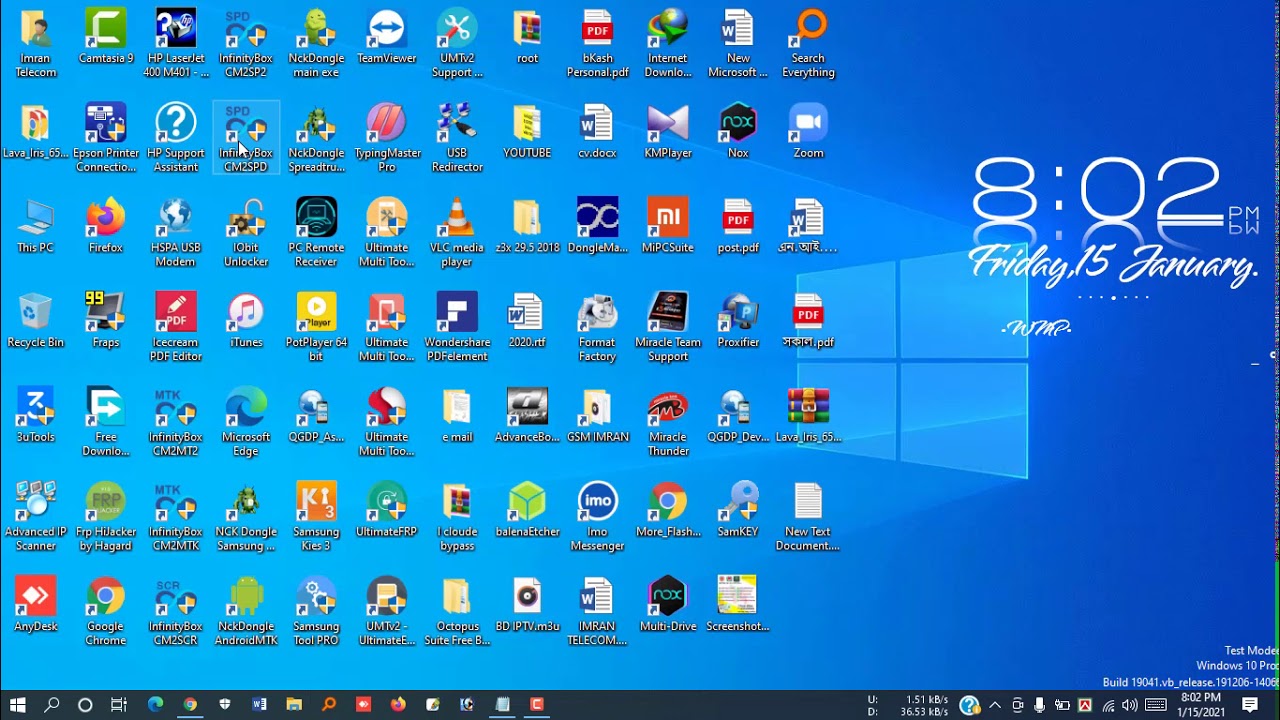The width and height of the screenshot is (1280, 720).
Task: Open Frp HiJacker by Hagard
Action: click(106, 517)
